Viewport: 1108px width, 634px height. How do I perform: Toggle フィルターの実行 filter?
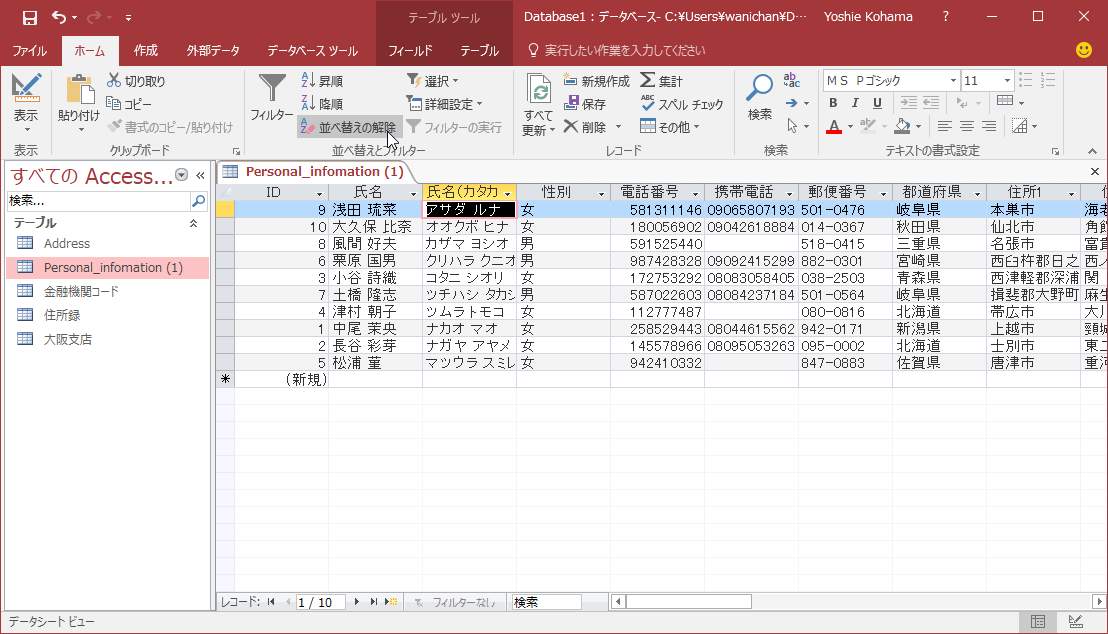(454, 127)
